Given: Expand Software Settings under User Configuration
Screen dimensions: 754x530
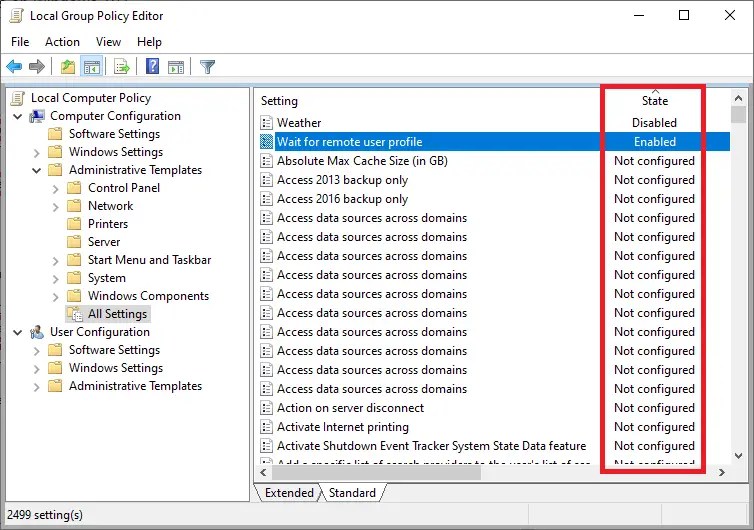Looking at the screenshot, I should click(37, 351).
